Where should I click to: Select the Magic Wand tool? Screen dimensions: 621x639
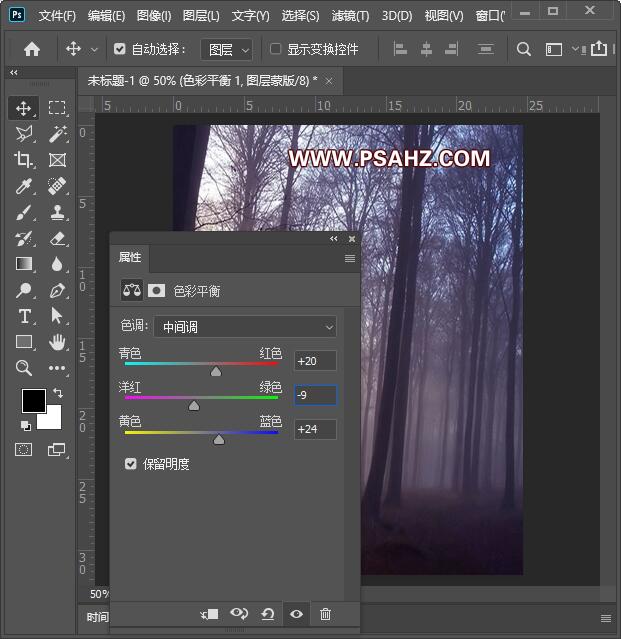(57, 134)
